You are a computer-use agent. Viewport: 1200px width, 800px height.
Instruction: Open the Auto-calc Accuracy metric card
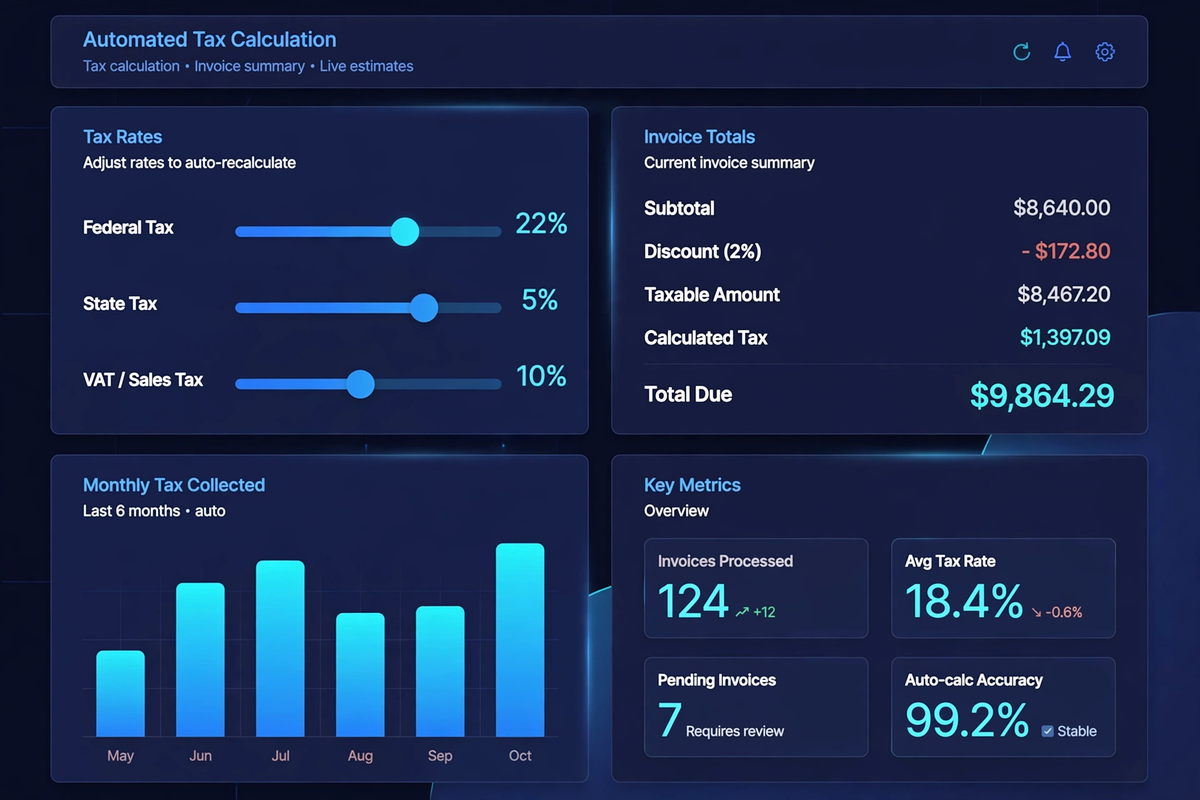coord(1003,707)
